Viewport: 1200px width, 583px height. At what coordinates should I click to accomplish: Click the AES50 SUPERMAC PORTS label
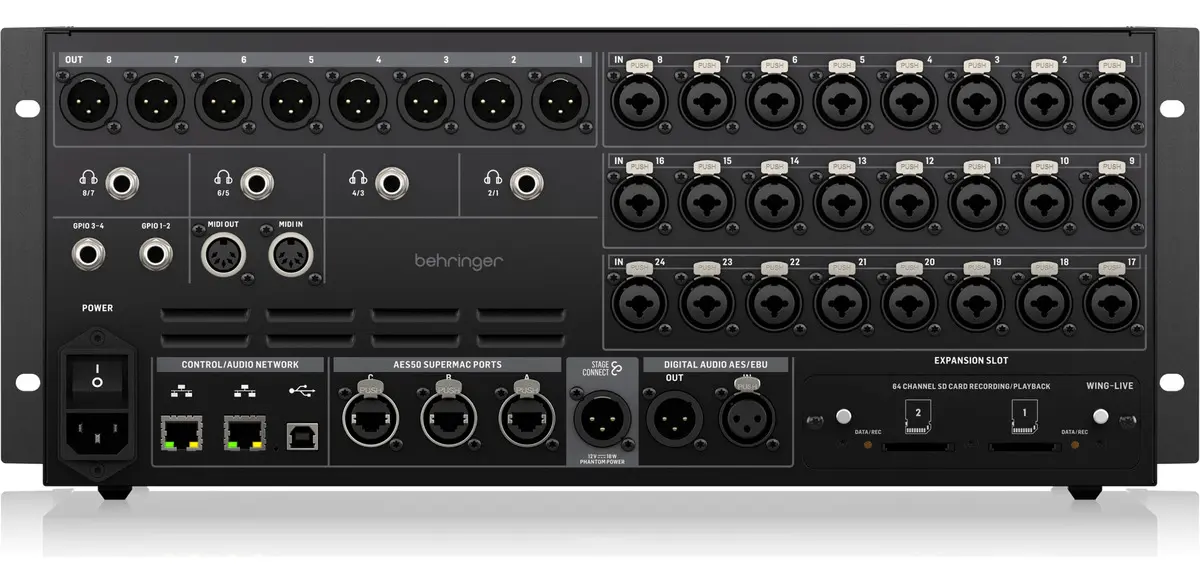[446, 365]
